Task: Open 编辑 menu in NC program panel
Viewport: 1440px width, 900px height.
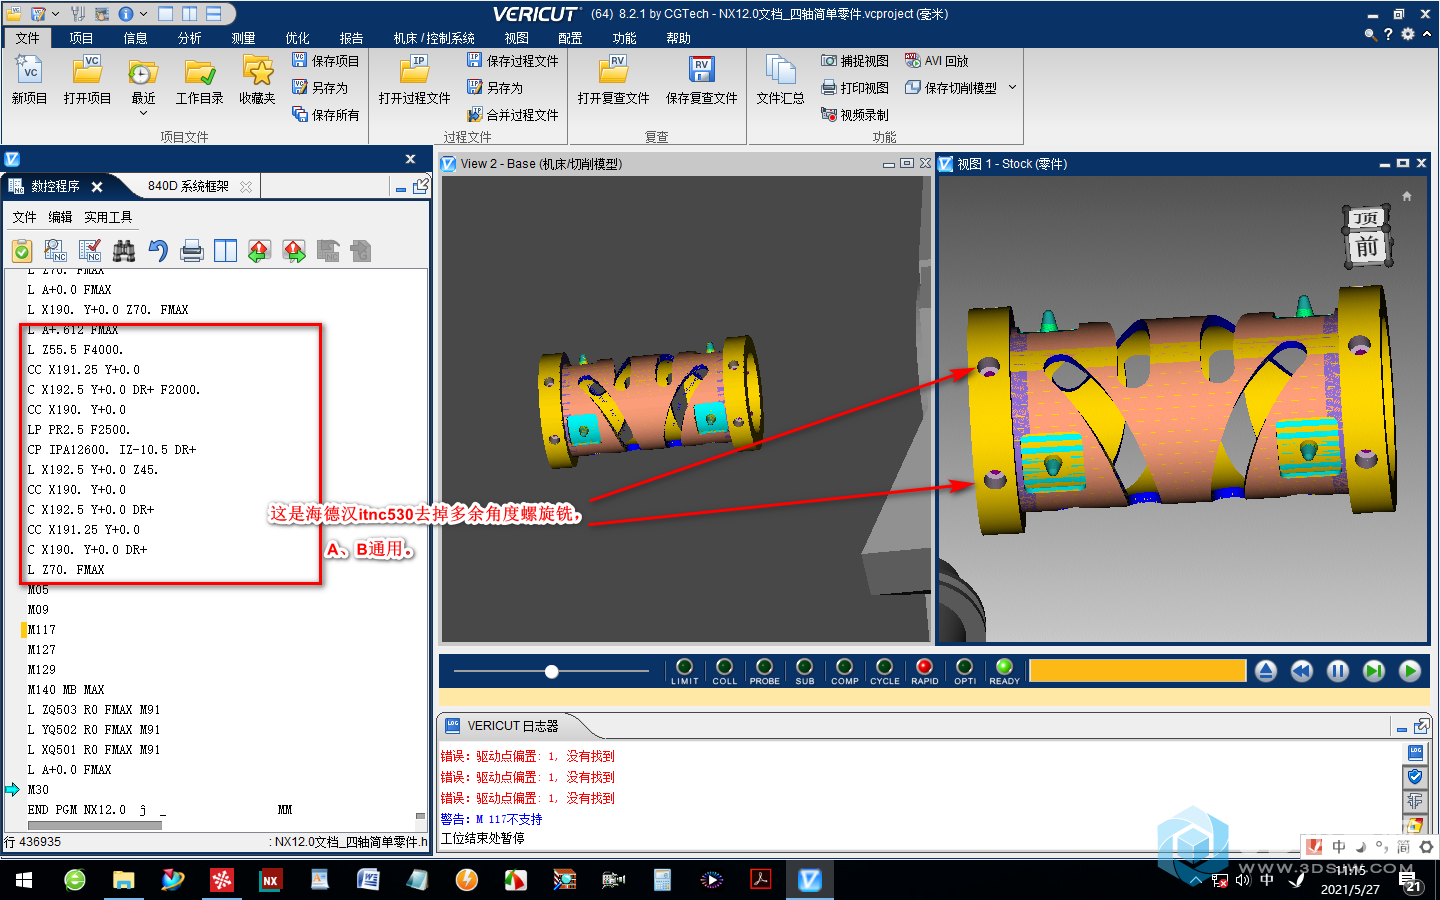Action: pyautogui.click(x=60, y=217)
